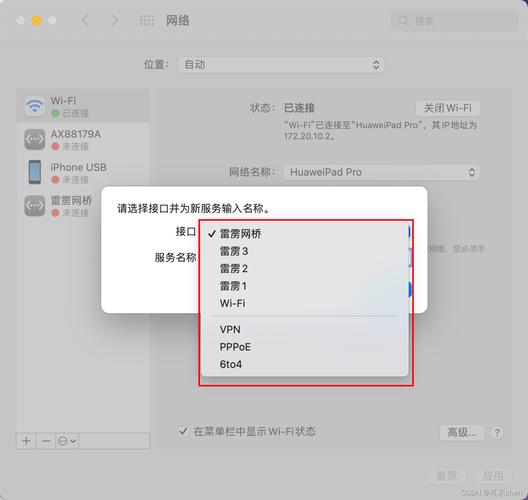Open the 位置 location dropdown

click(x=280, y=65)
